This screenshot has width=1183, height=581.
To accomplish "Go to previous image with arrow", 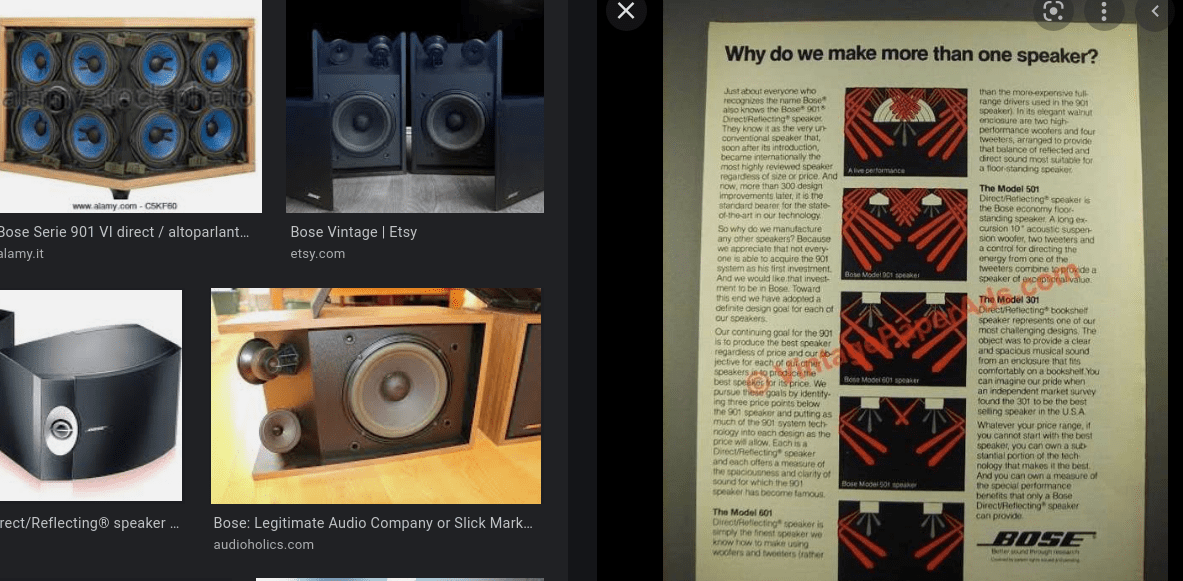I will (1155, 11).
